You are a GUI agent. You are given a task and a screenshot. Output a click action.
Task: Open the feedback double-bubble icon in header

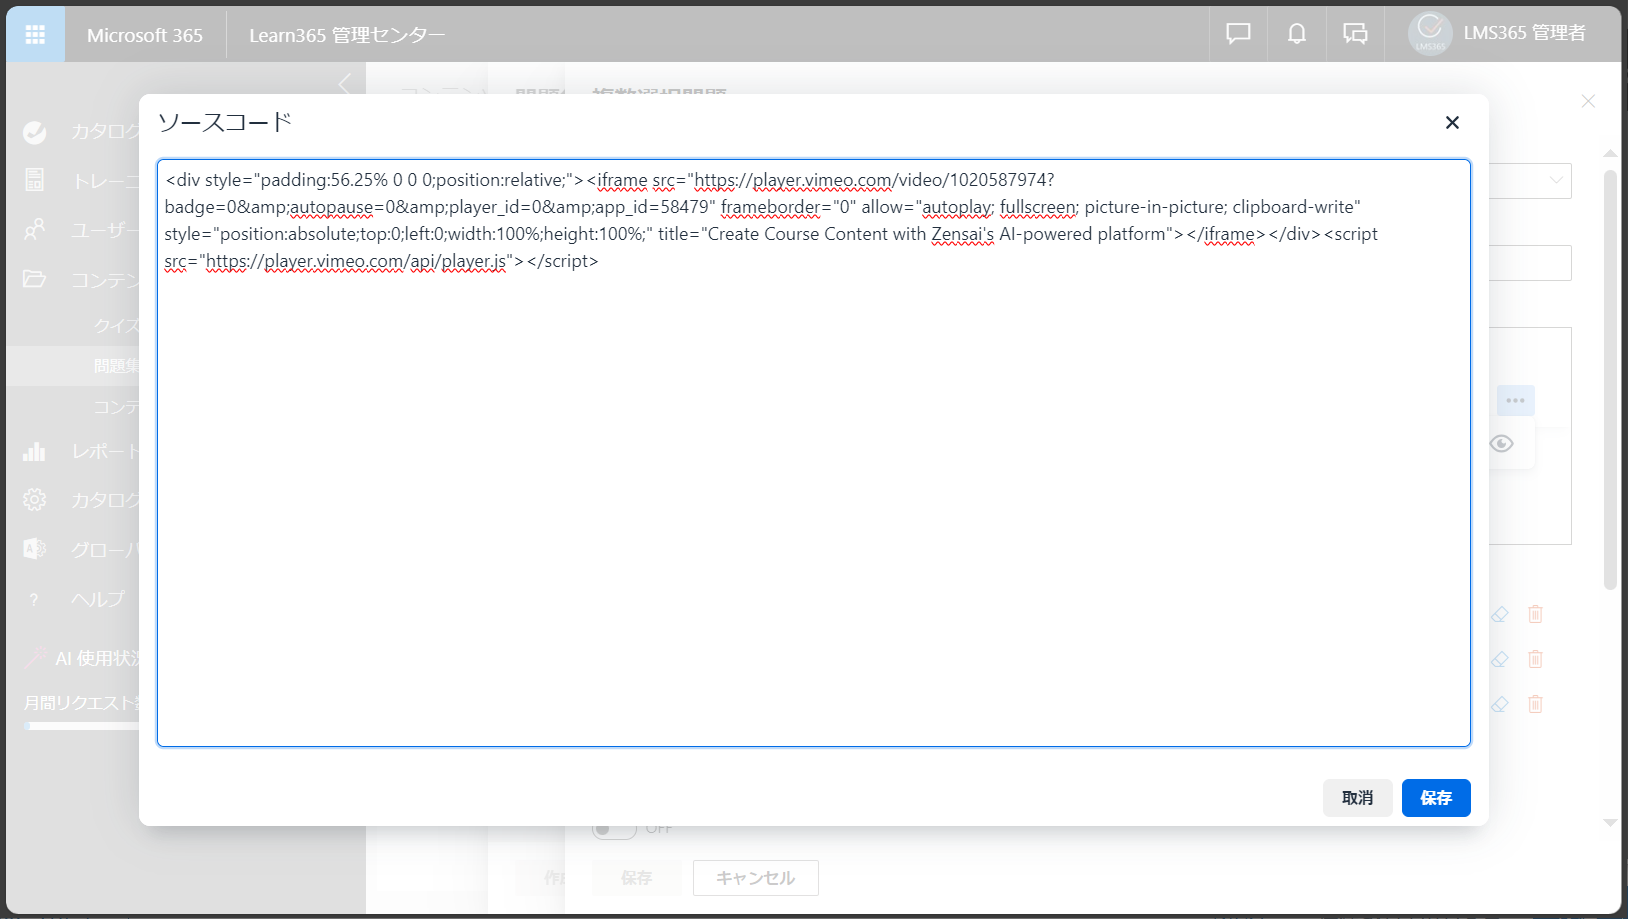(x=1355, y=34)
